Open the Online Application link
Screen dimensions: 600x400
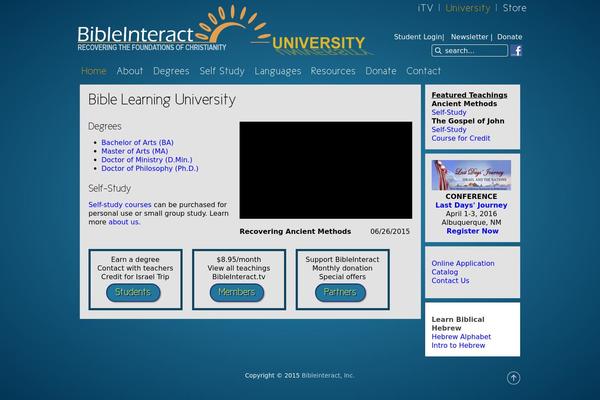463,263
